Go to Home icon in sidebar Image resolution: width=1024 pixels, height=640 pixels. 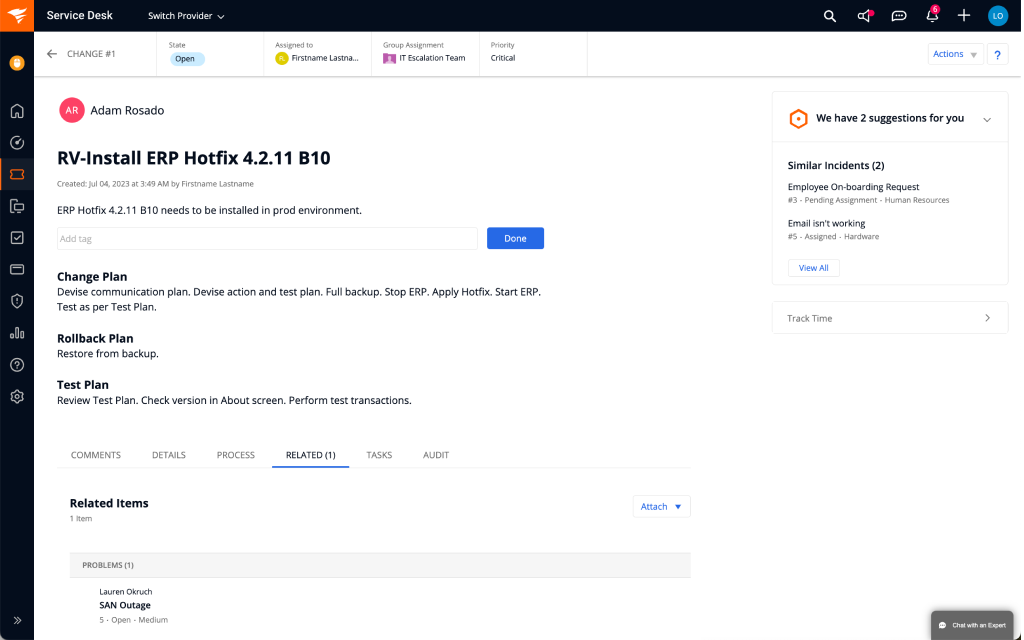coord(17,111)
